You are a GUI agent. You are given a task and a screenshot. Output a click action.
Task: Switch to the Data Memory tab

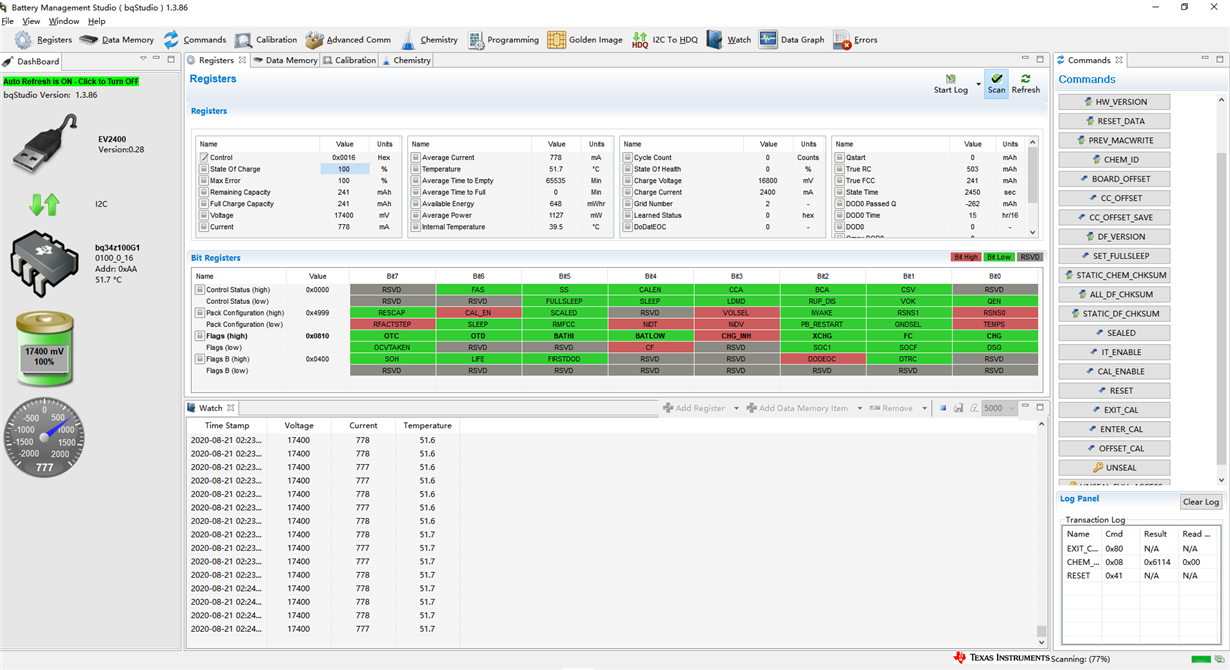coord(285,61)
